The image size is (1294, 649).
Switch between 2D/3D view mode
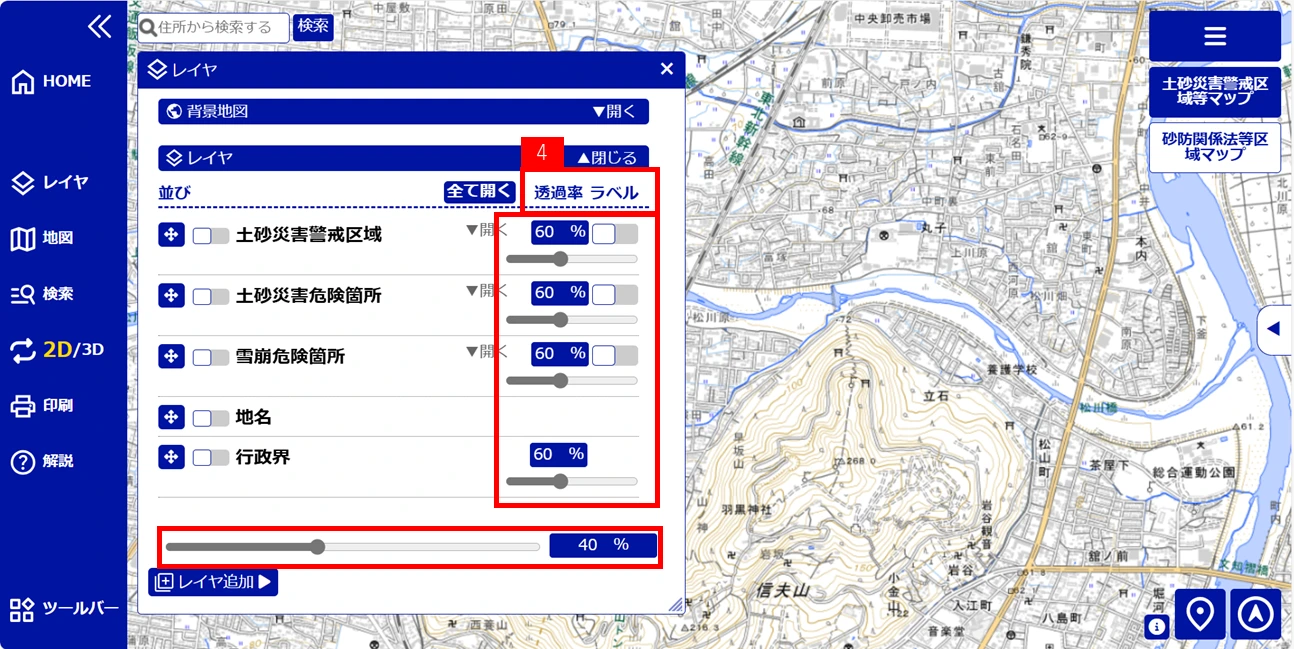[57, 350]
